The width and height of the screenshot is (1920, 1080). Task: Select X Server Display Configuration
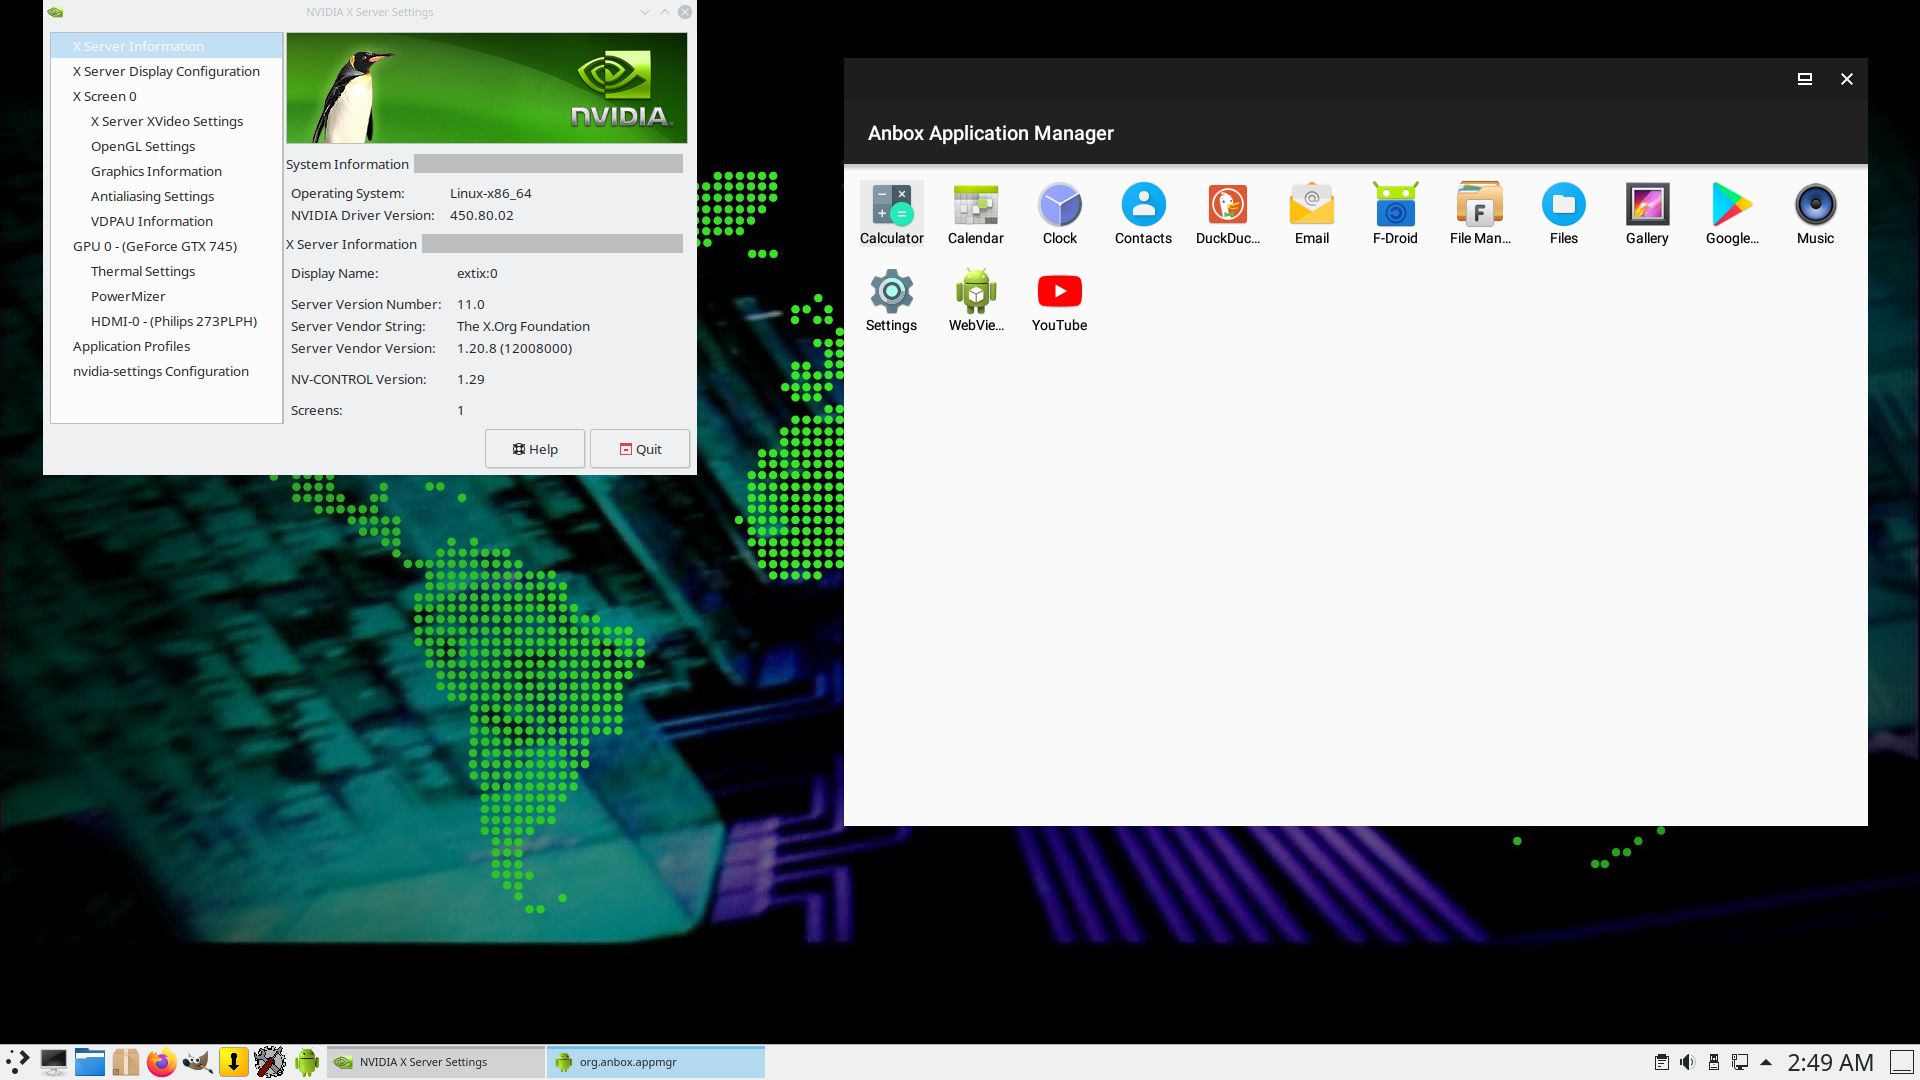(167, 71)
